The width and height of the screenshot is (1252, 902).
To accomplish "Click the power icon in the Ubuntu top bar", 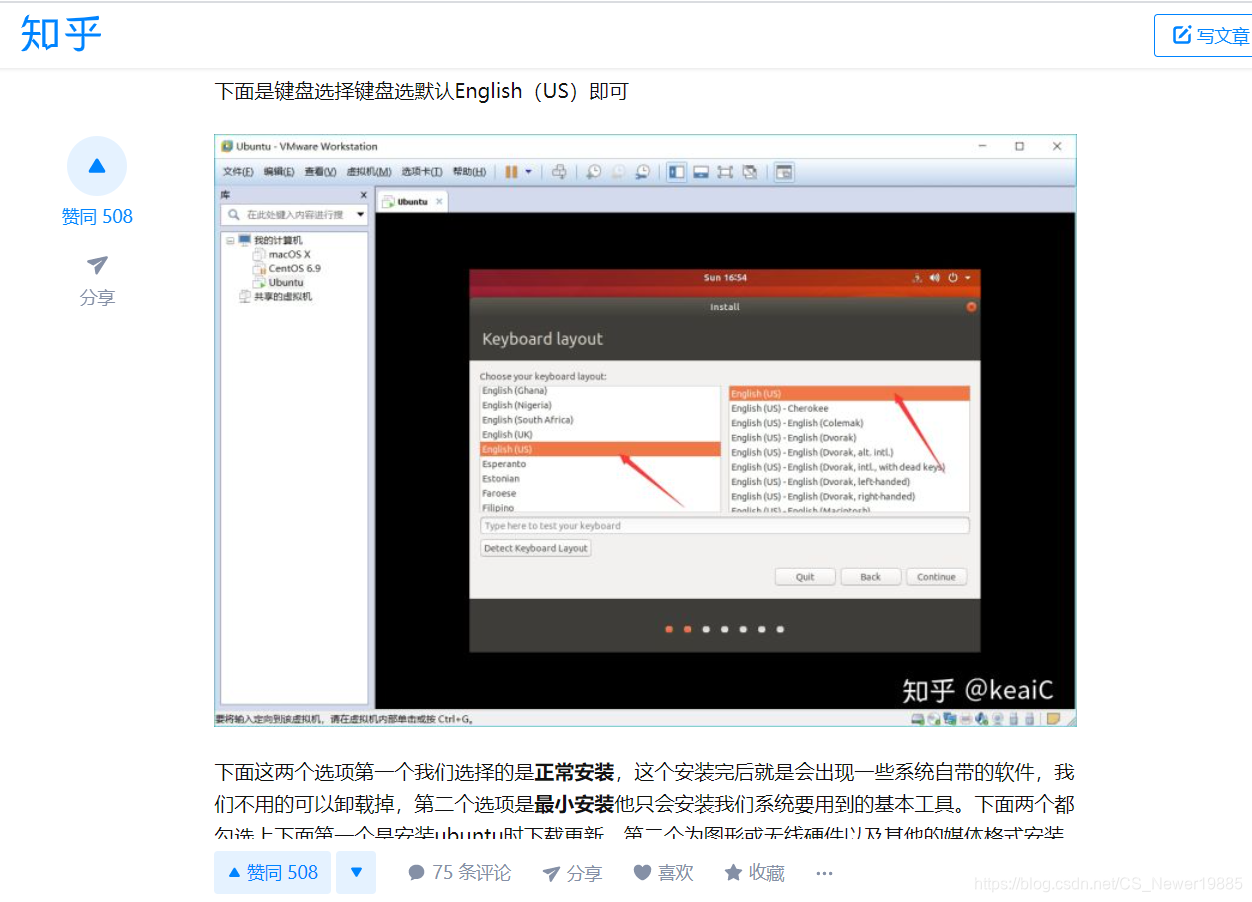I will click(953, 277).
